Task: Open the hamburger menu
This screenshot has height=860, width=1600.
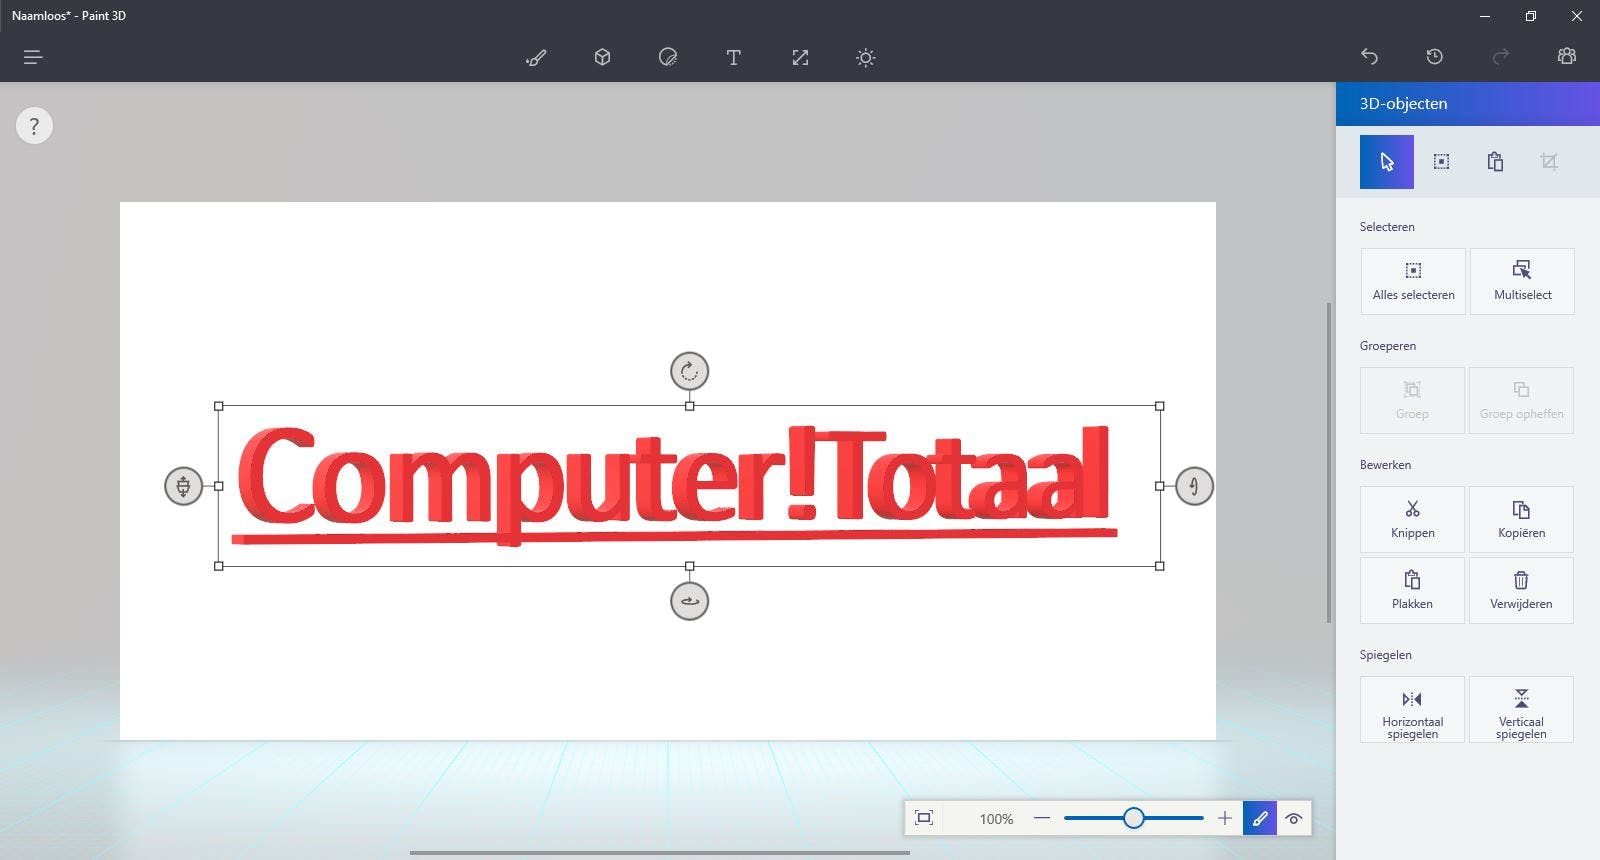Action: pyautogui.click(x=33, y=57)
